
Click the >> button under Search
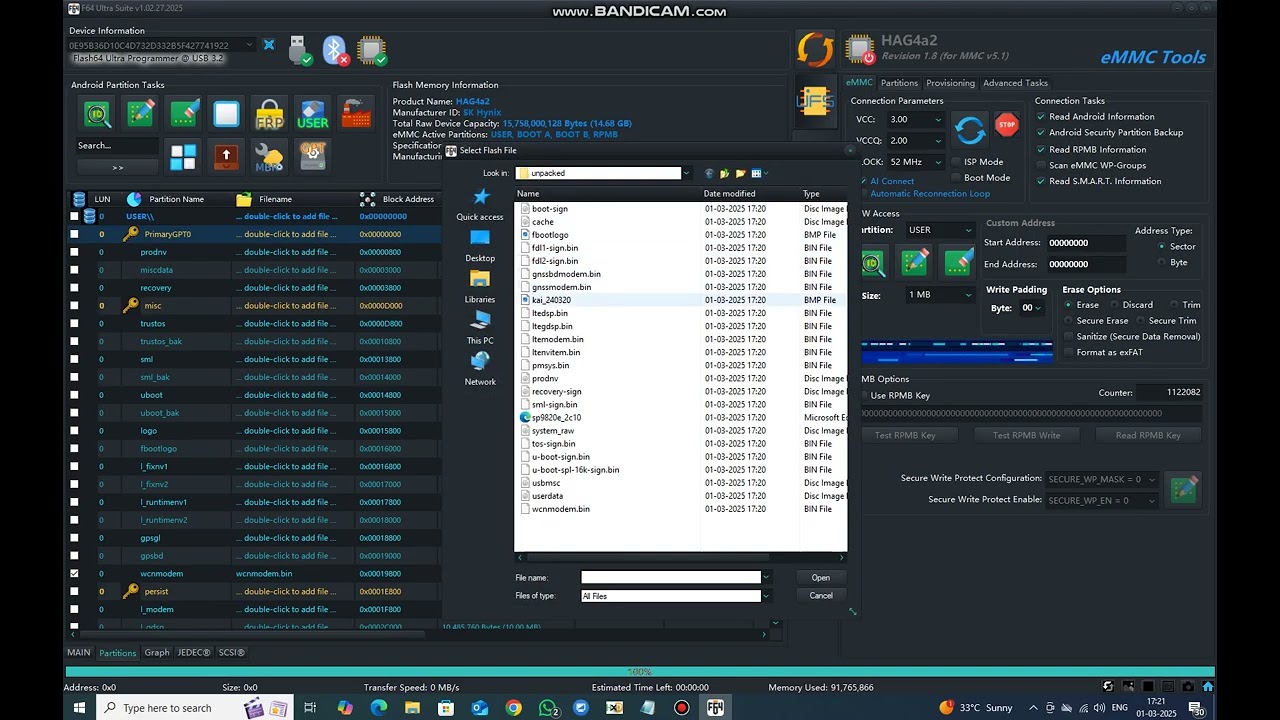coord(117,167)
